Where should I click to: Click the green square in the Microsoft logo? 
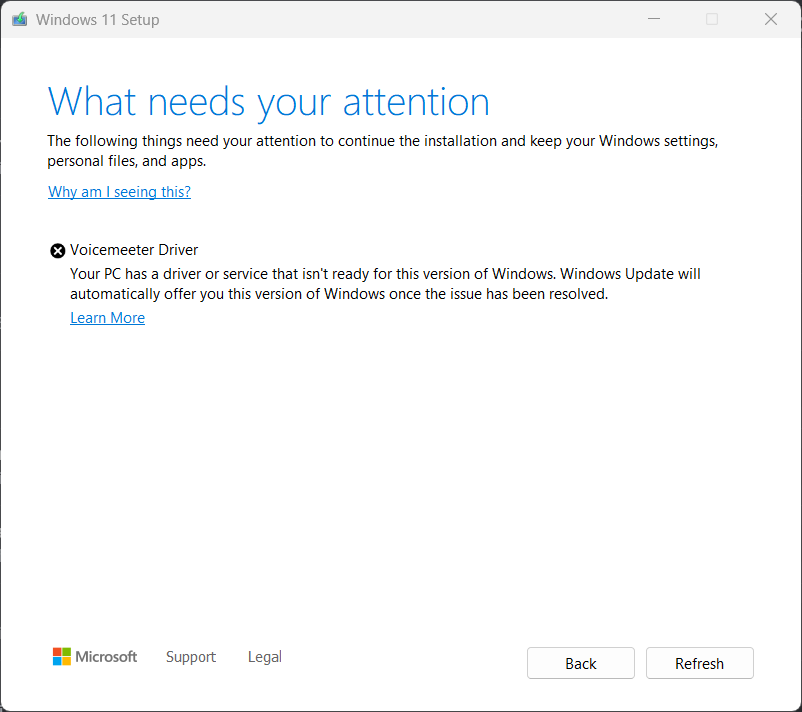(x=66, y=652)
